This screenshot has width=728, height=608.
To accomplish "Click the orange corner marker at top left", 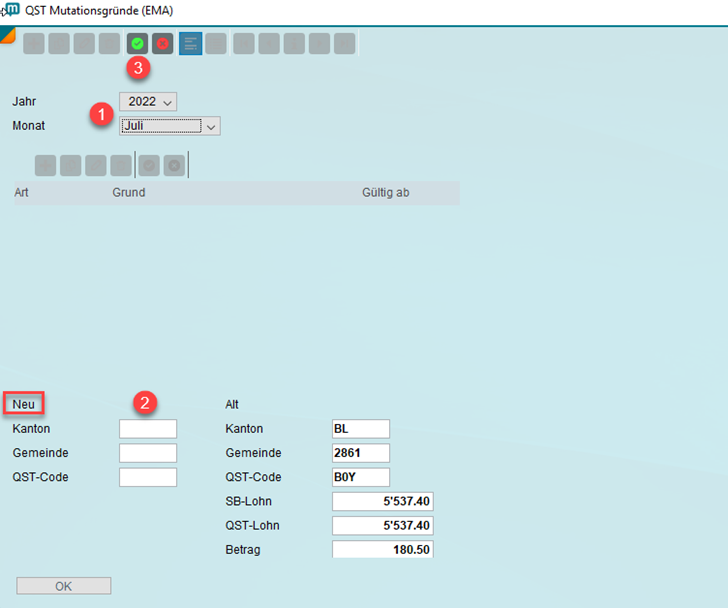I will (x=7, y=35).
